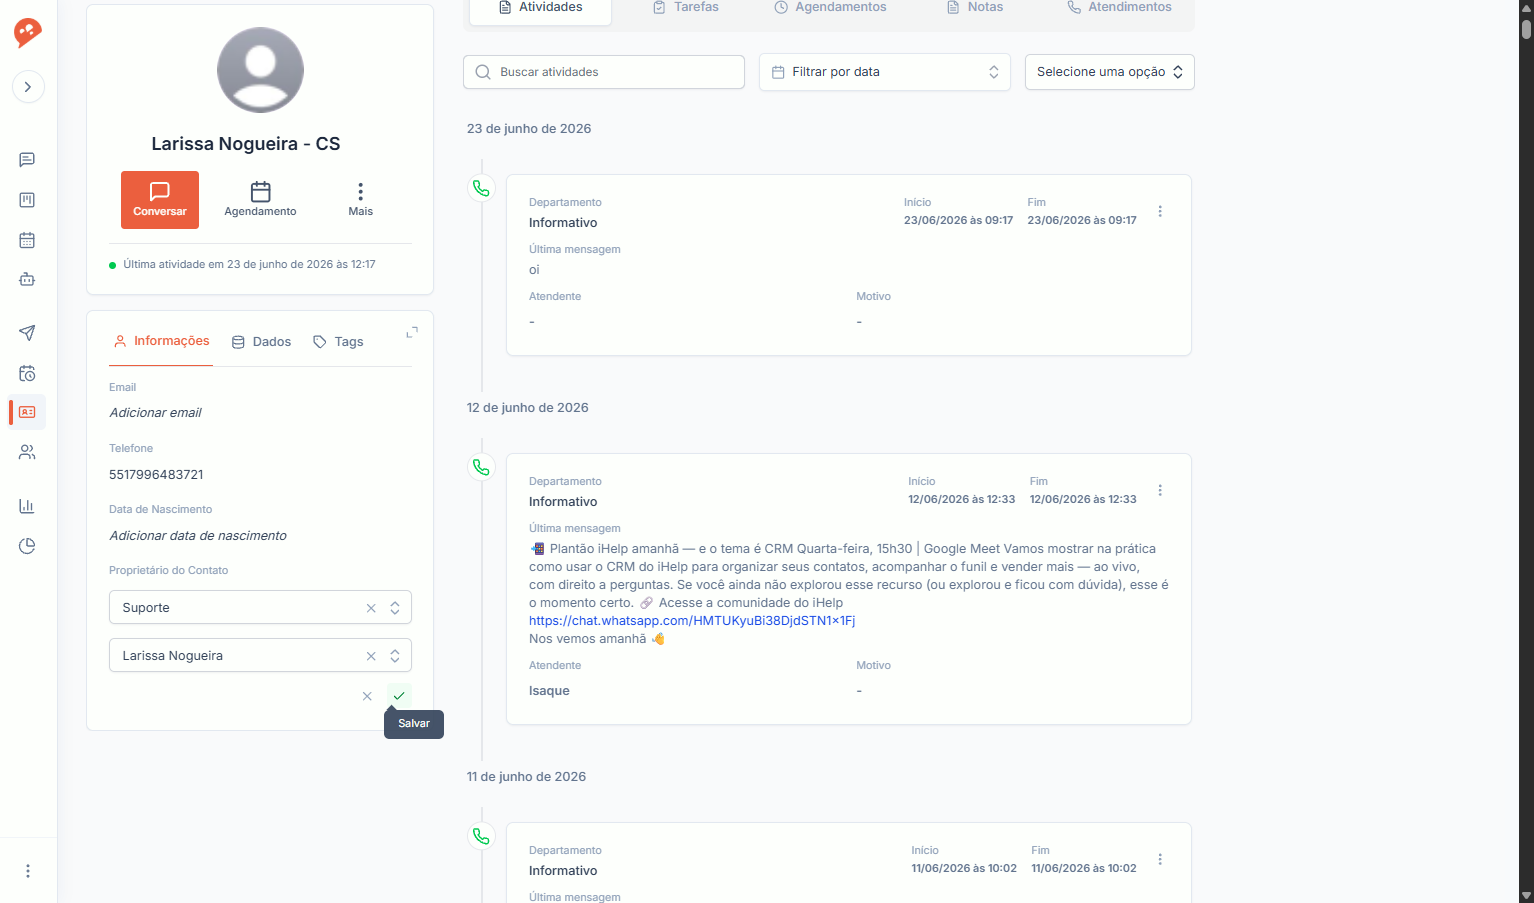1534x903 pixels.
Task: Click the 23 de junho de 2026 heading
Action: [529, 129]
